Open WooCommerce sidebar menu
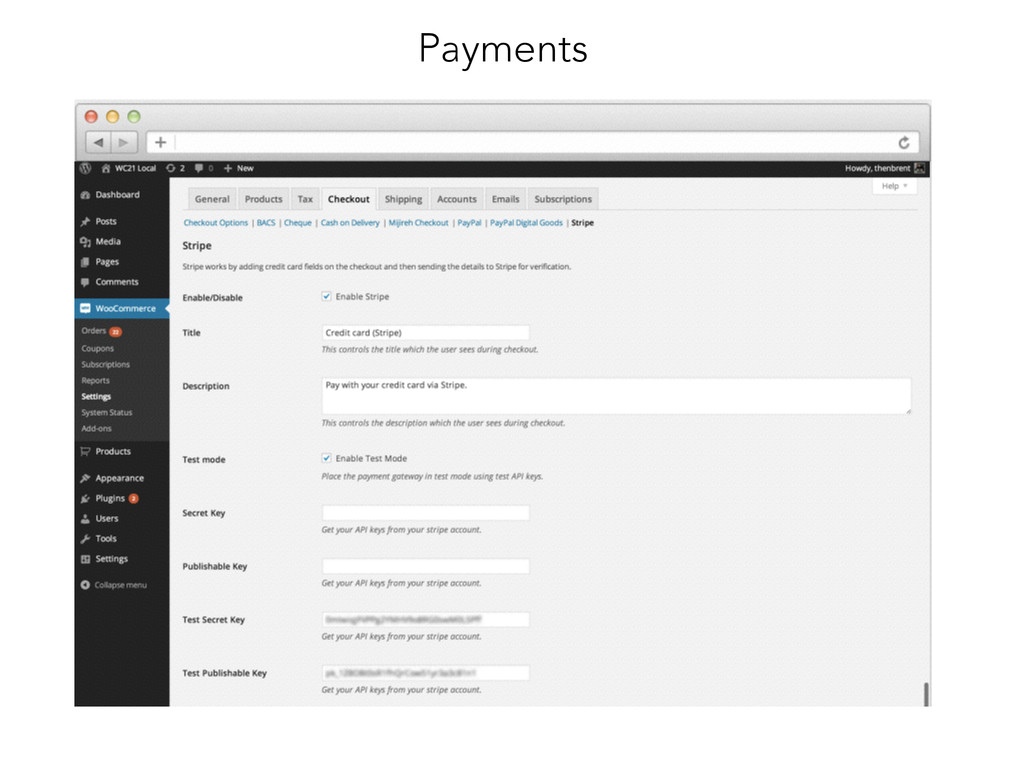 (x=121, y=308)
